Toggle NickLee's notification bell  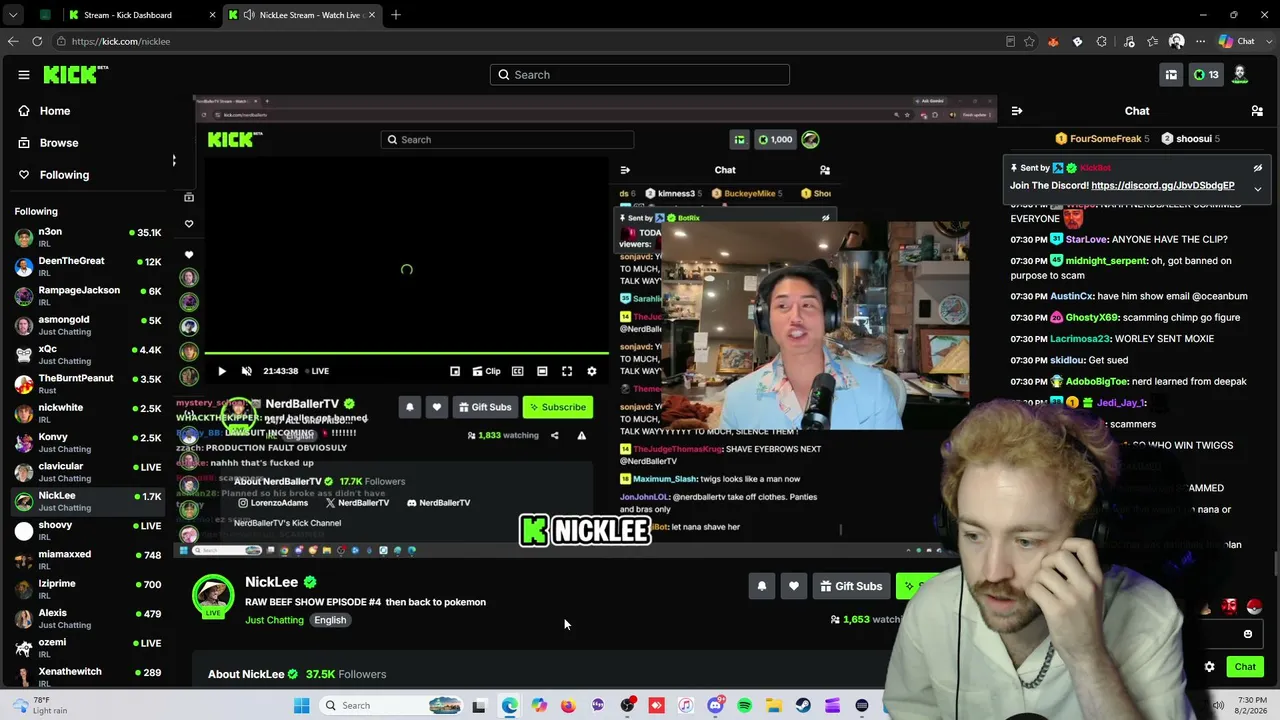[762, 586]
